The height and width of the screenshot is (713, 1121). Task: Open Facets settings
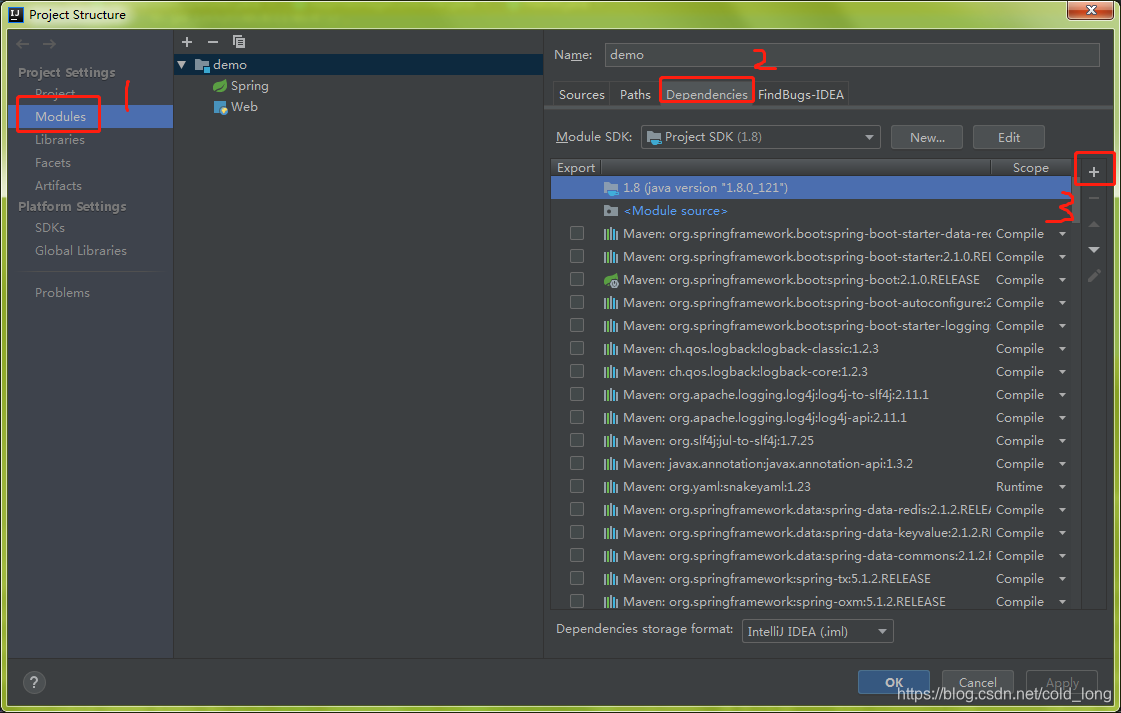coord(53,163)
